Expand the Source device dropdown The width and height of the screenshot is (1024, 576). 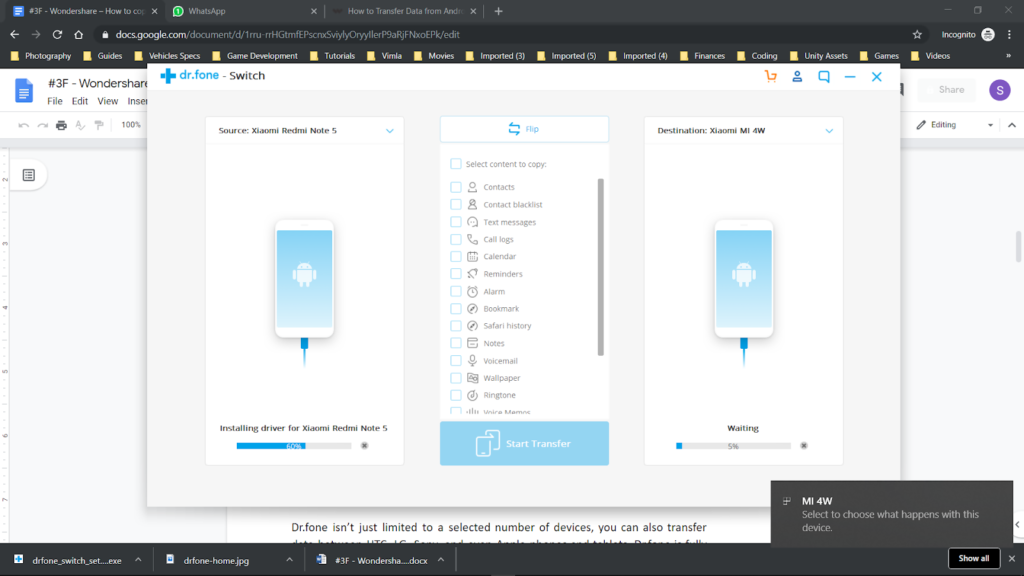(390, 131)
